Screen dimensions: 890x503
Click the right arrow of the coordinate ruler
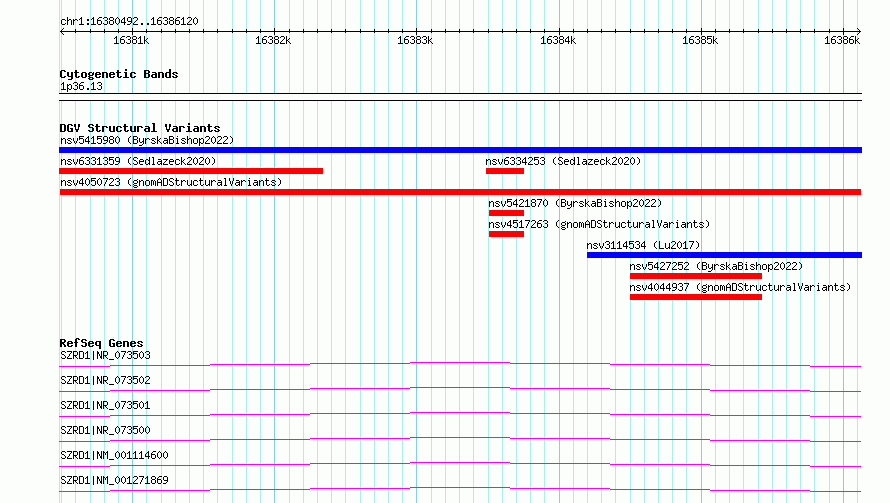click(859, 31)
